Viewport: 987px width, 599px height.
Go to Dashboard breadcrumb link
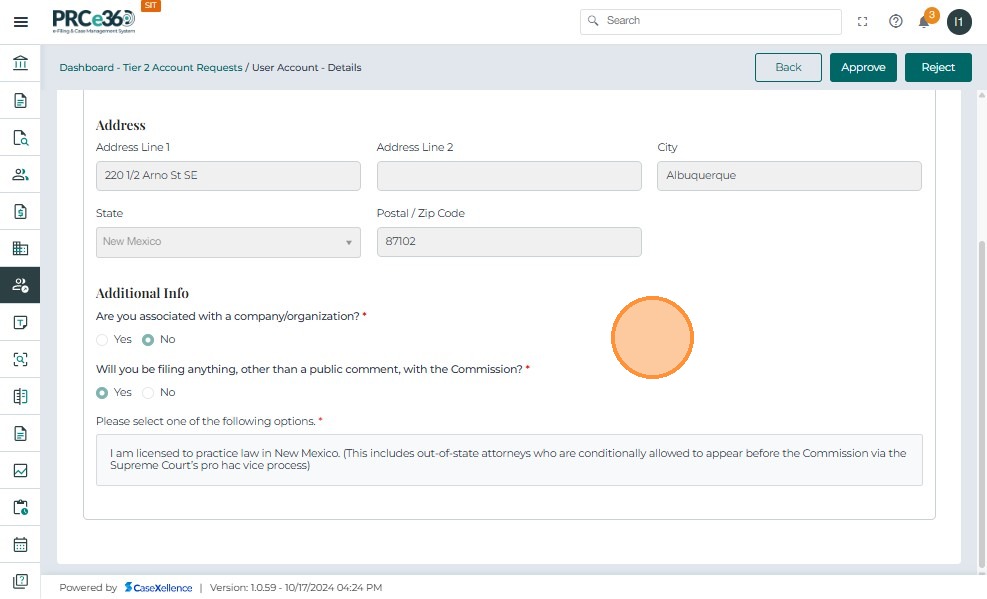[87, 68]
